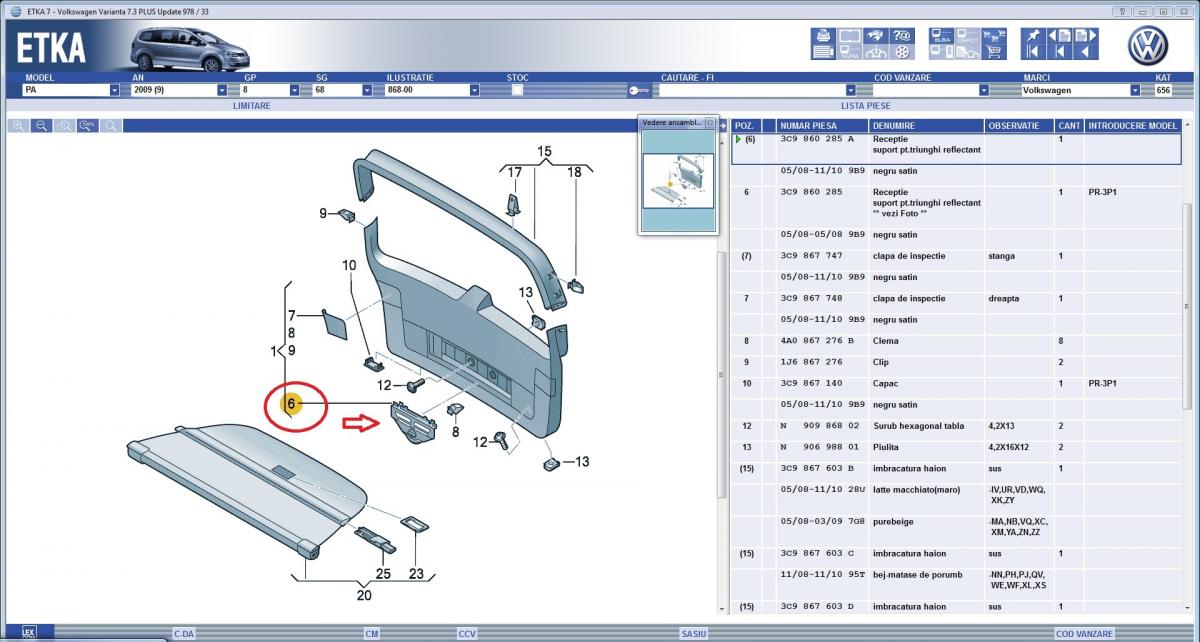Image resolution: width=1200 pixels, height=642 pixels.
Task: Select part number 3C9 867 748
Action: (x=811, y=298)
